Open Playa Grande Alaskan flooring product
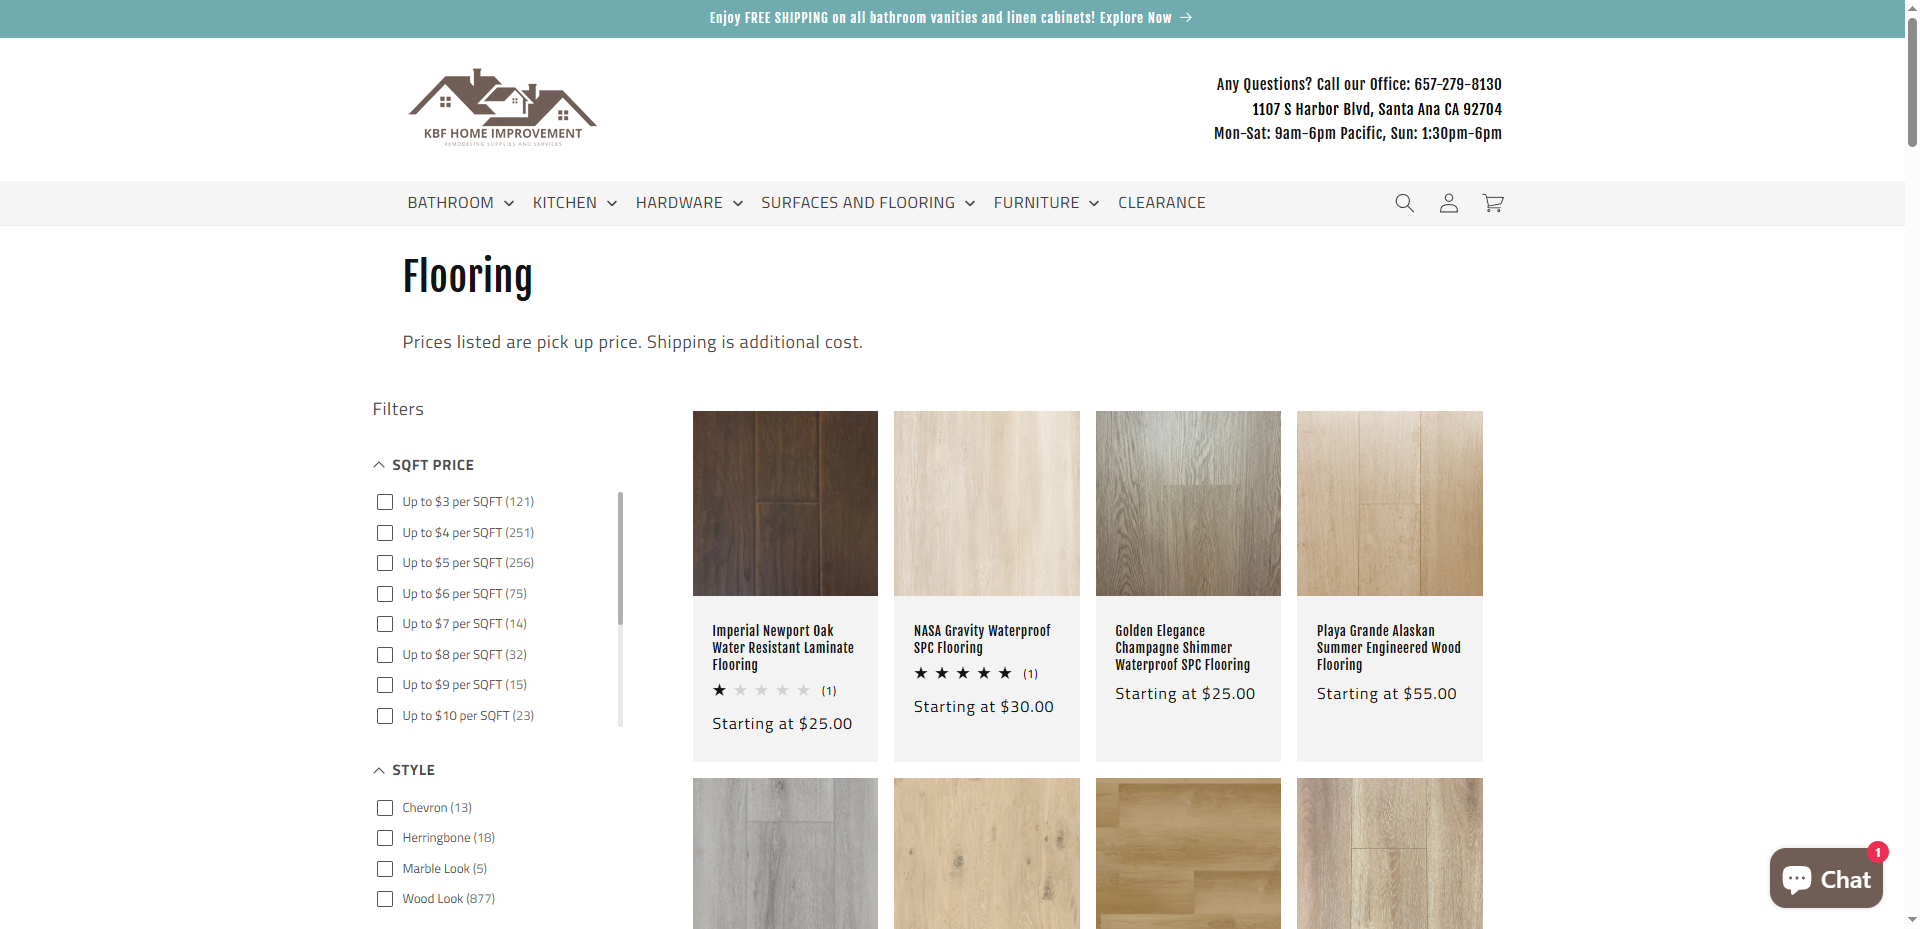1920x929 pixels. (1389, 647)
